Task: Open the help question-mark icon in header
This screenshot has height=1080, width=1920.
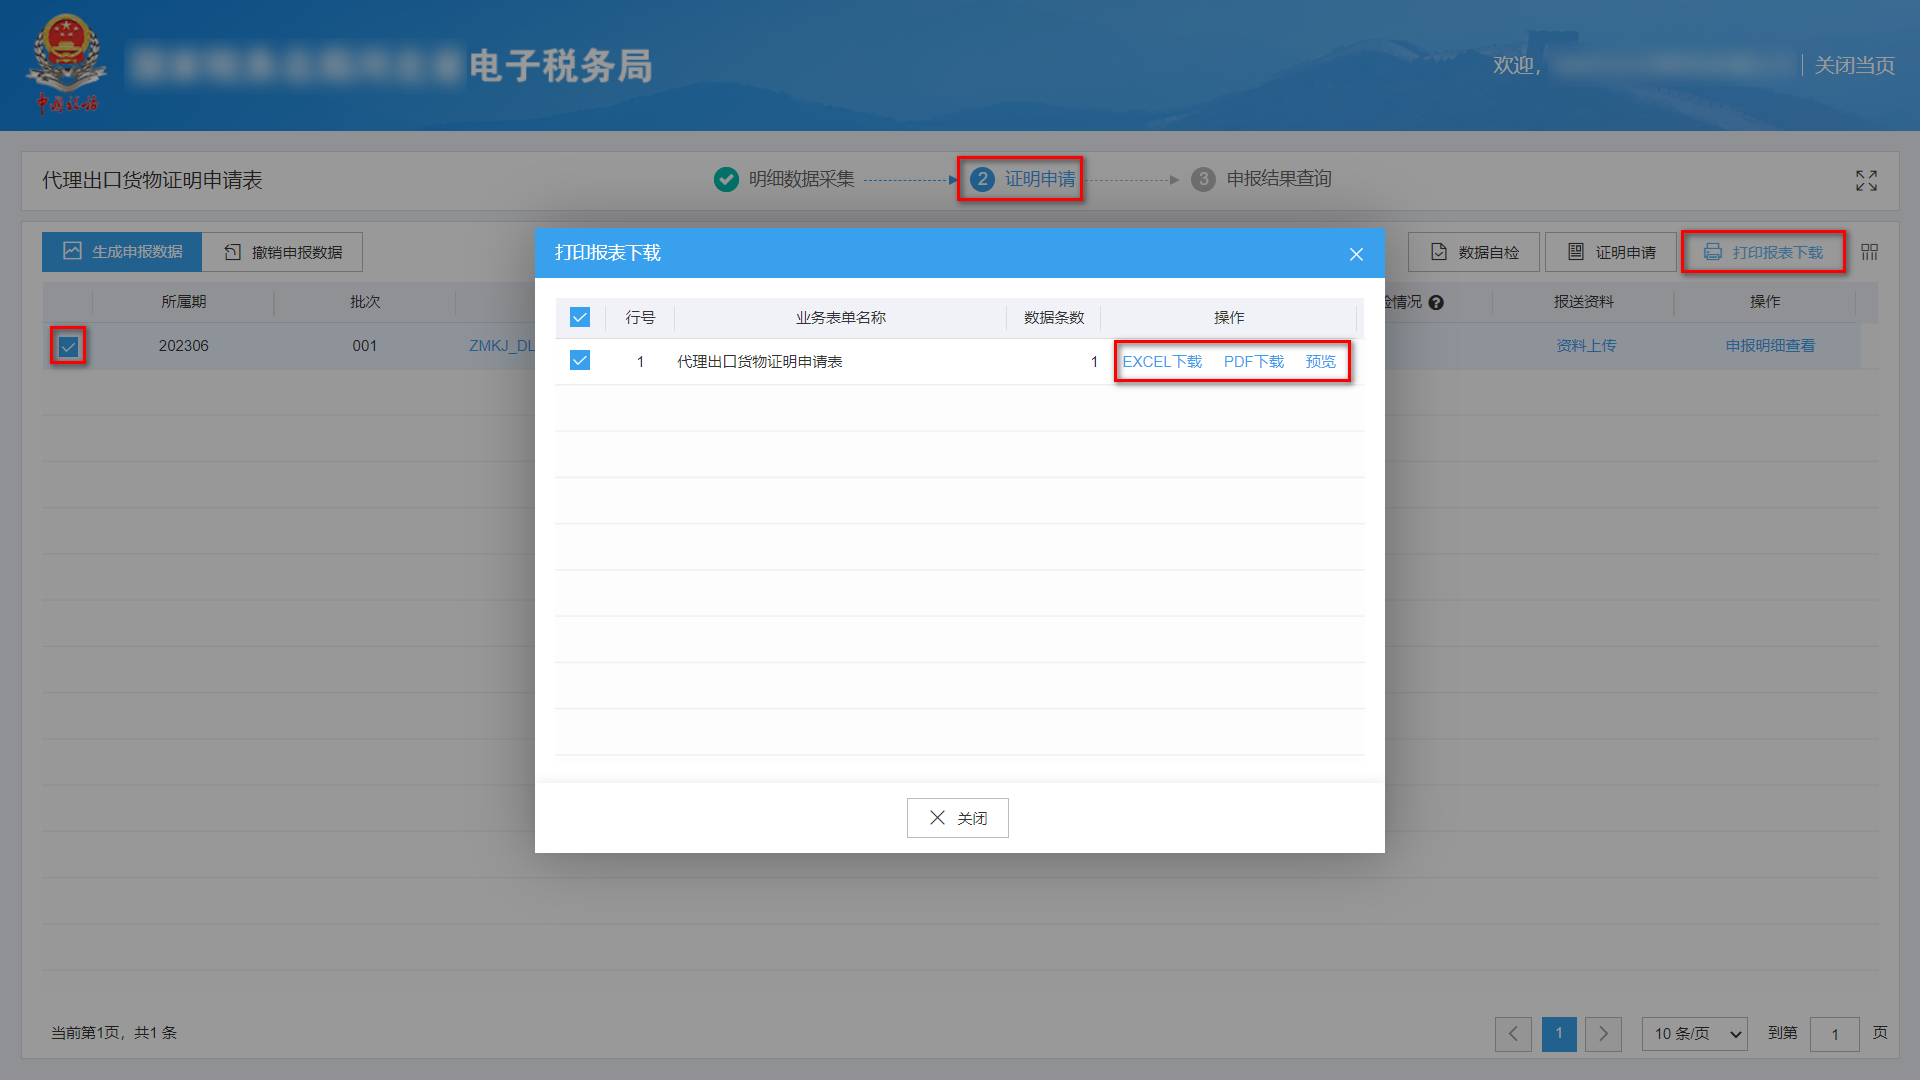Action: pos(1437,302)
